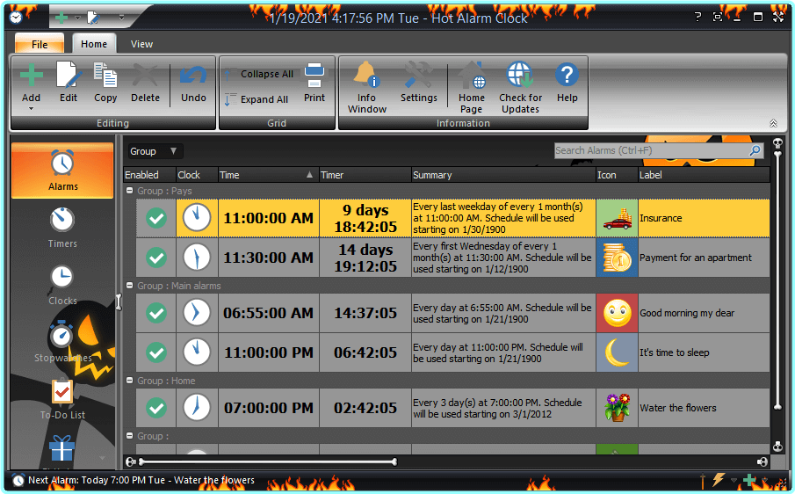Toggle enabled checkmark for It's time to sleep
795x494 pixels.
(x=156, y=352)
